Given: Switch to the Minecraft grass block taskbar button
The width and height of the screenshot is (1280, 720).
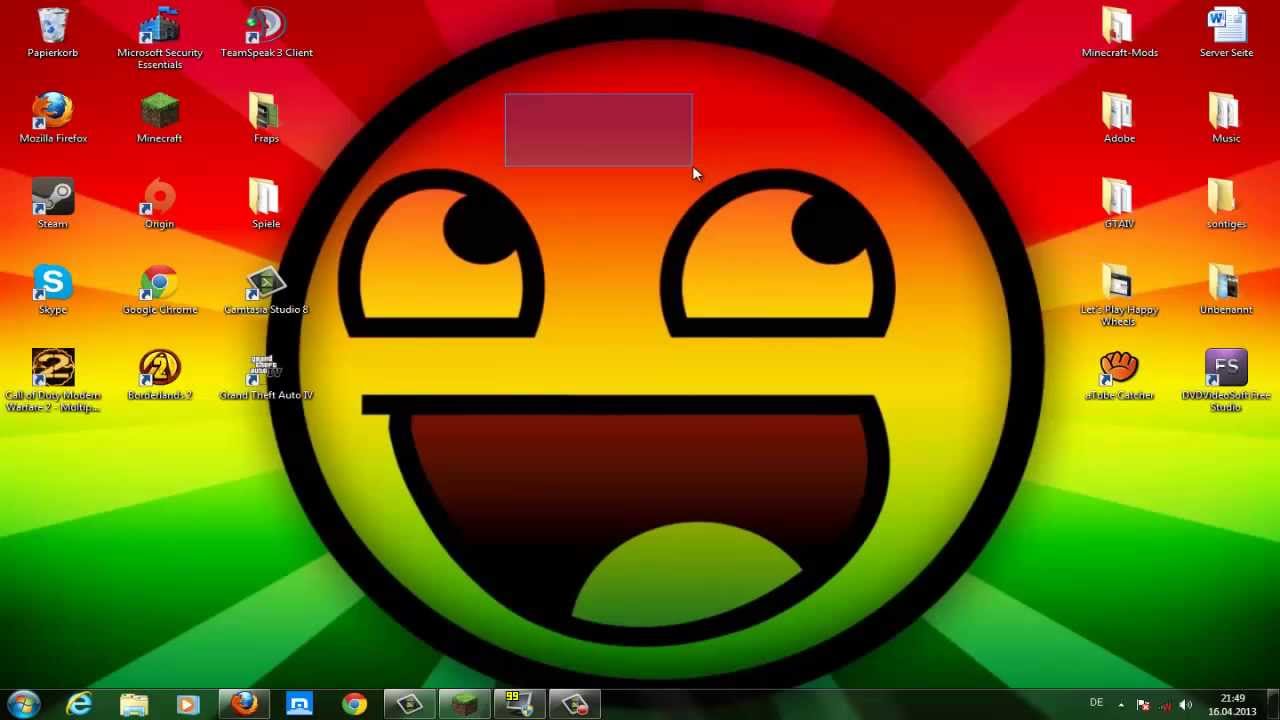Looking at the screenshot, I should tap(464, 704).
